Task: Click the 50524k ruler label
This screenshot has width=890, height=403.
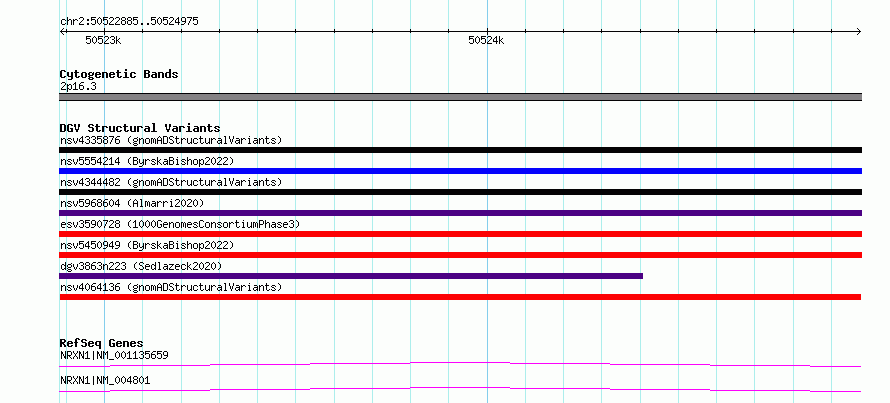Action: 486,40
